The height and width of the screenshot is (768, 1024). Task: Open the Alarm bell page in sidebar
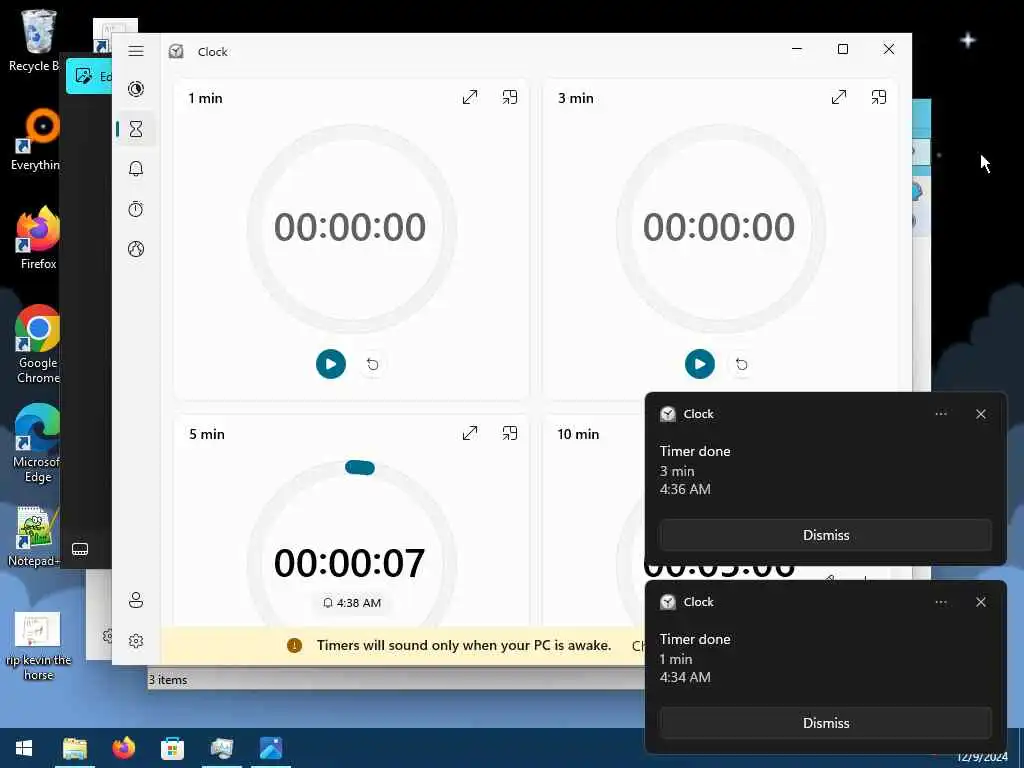[x=136, y=168]
